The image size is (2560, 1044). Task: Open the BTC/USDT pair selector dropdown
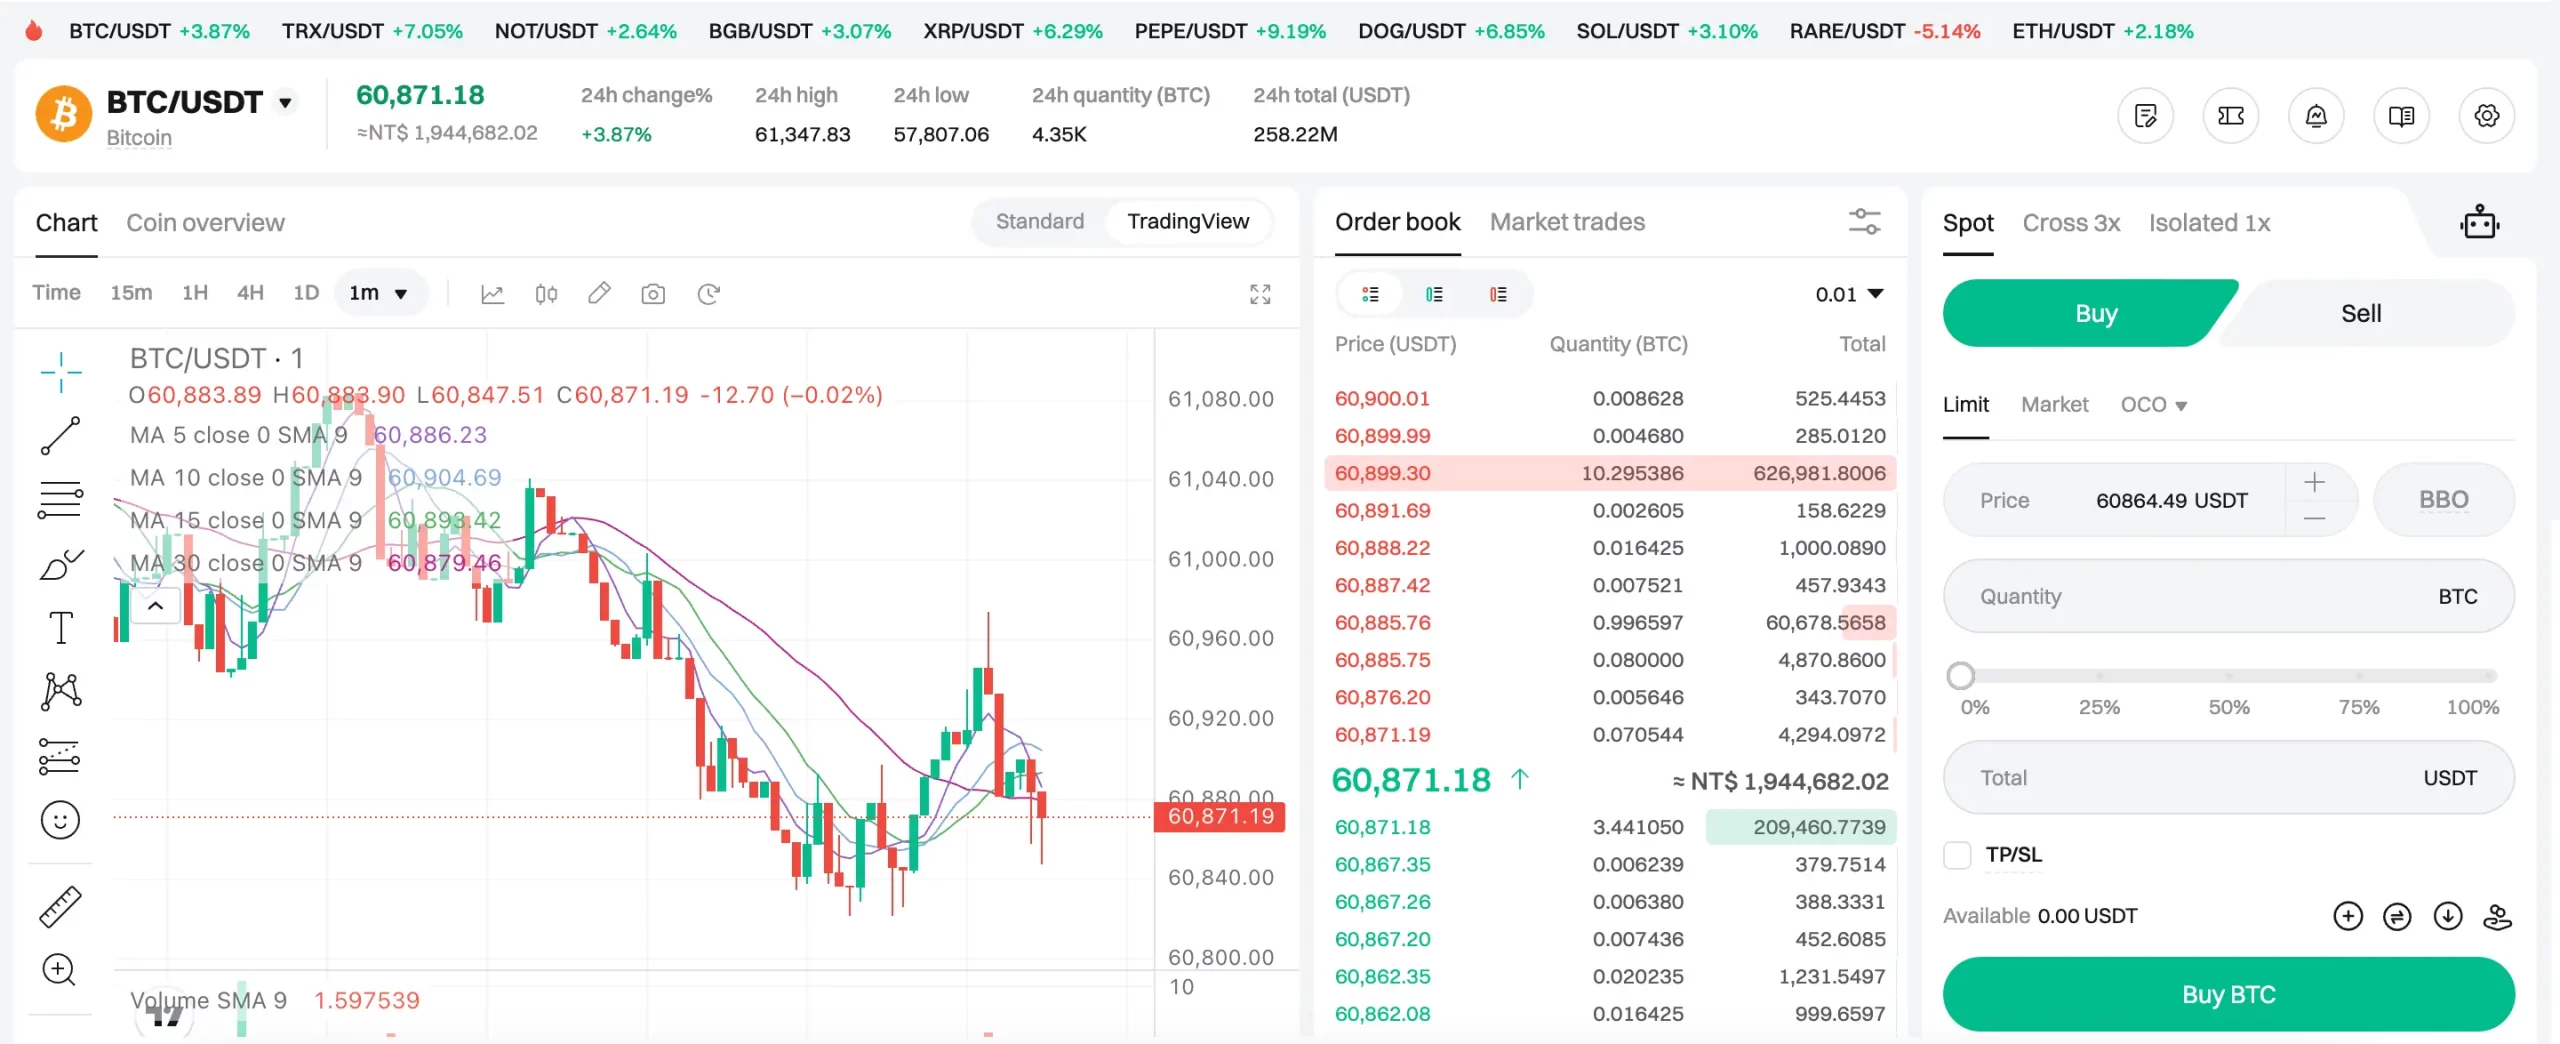pyautogui.click(x=286, y=102)
